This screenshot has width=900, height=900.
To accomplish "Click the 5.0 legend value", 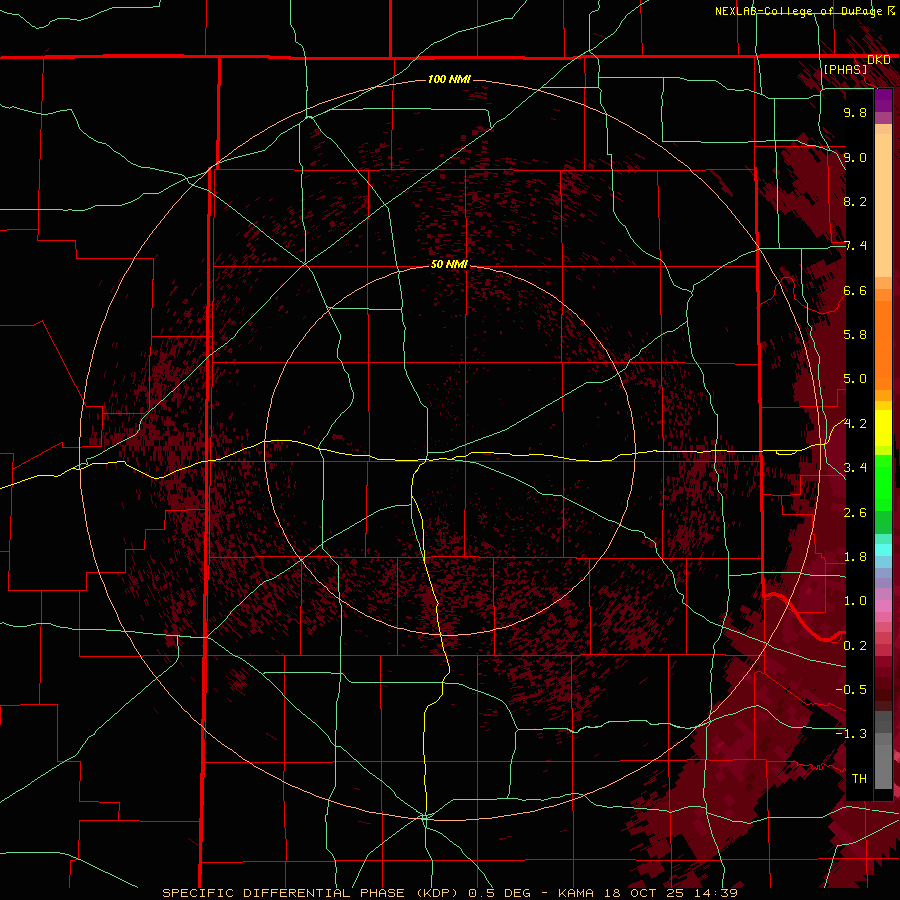I will pos(855,379).
